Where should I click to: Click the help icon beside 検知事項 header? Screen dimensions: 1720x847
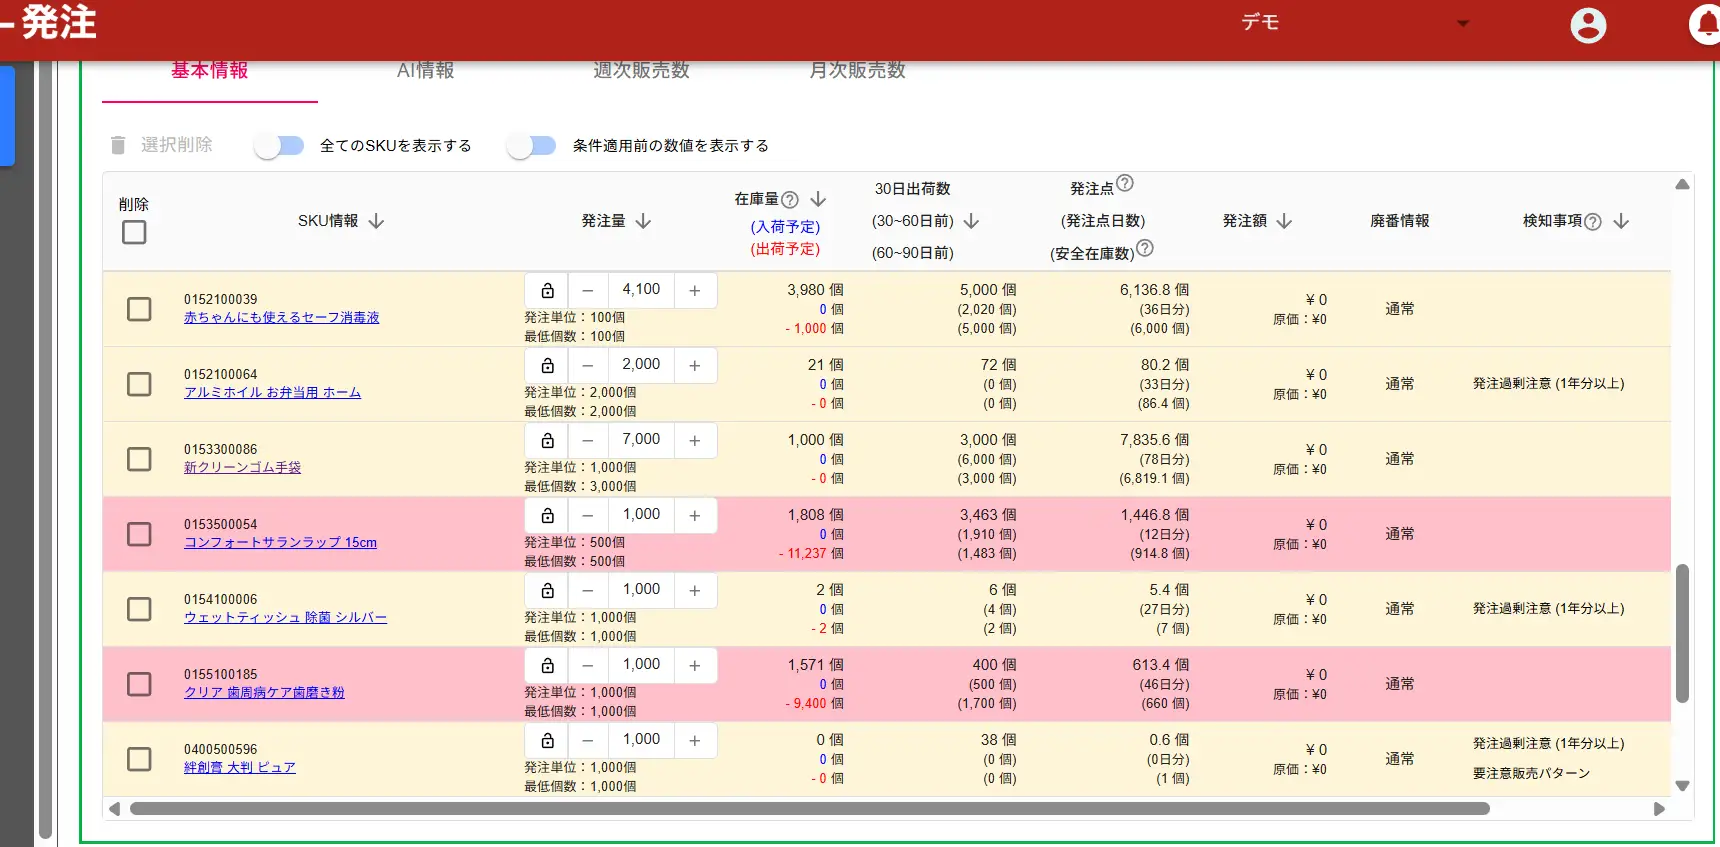point(1593,222)
